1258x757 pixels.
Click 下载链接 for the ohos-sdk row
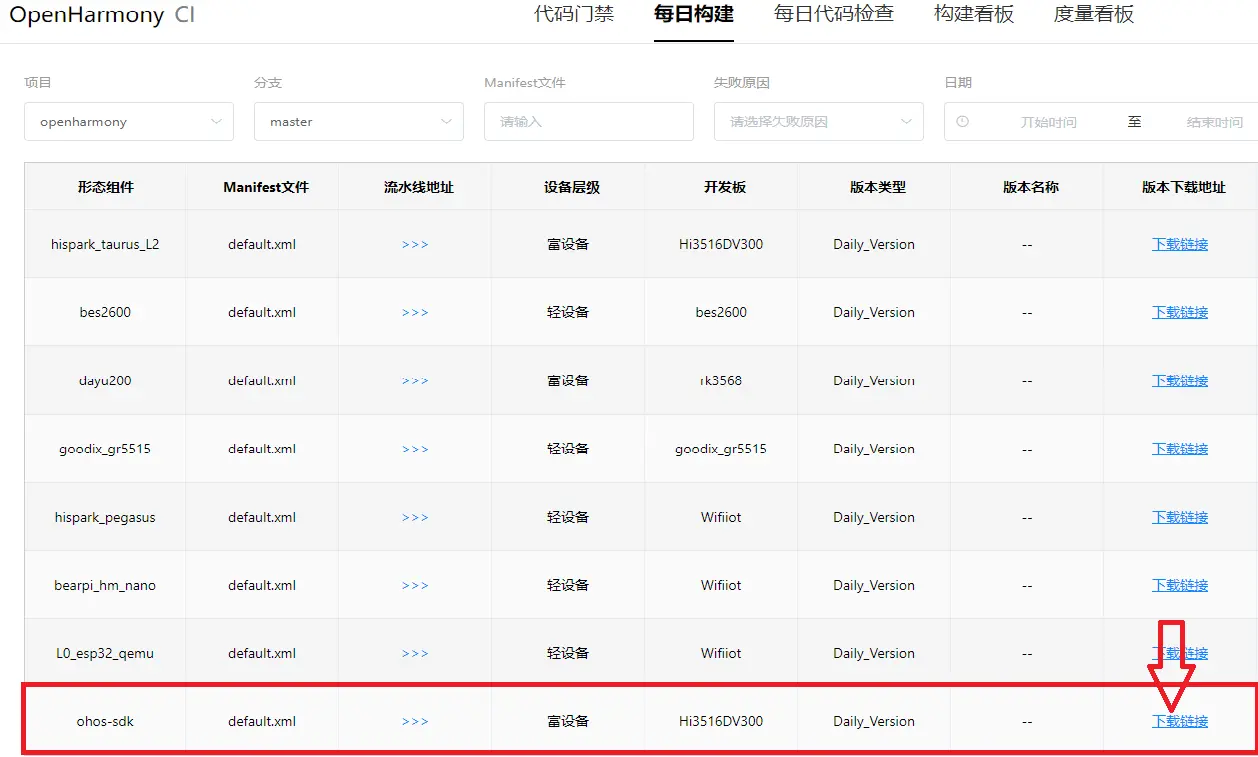1180,721
